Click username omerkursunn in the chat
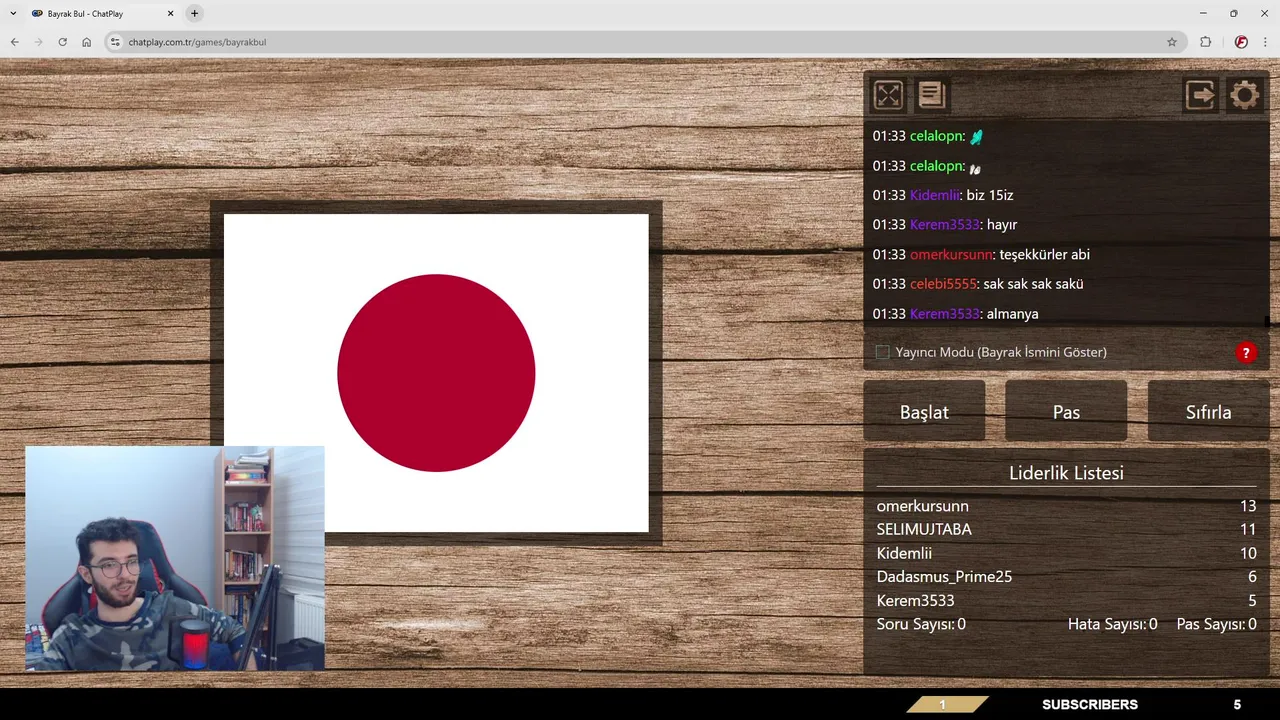Image resolution: width=1280 pixels, height=720 pixels. (951, 254)
